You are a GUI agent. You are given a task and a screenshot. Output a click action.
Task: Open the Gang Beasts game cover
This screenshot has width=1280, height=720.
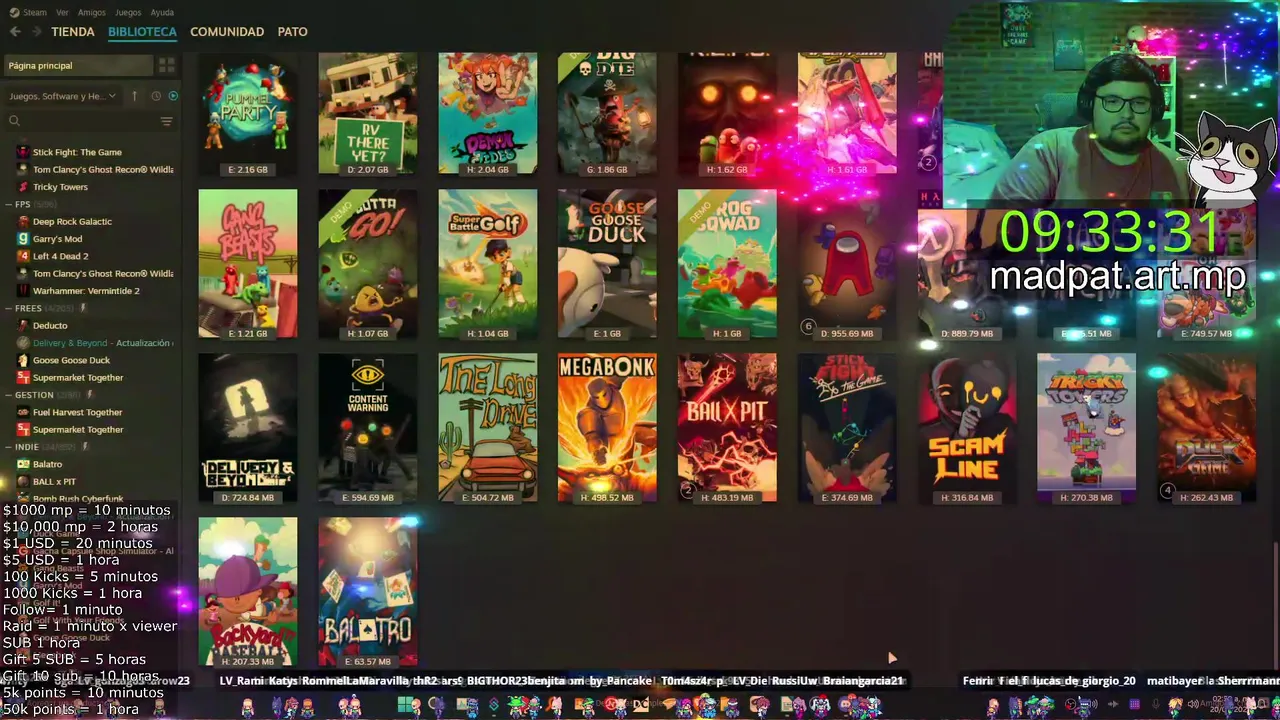pos(248,264)
